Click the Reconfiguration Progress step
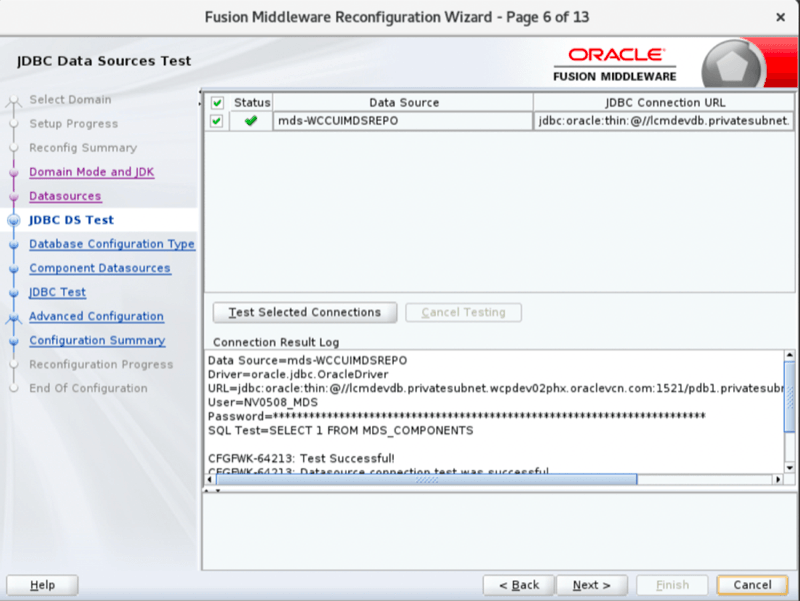Screen dimensions: 800x601 pos(101,364)
